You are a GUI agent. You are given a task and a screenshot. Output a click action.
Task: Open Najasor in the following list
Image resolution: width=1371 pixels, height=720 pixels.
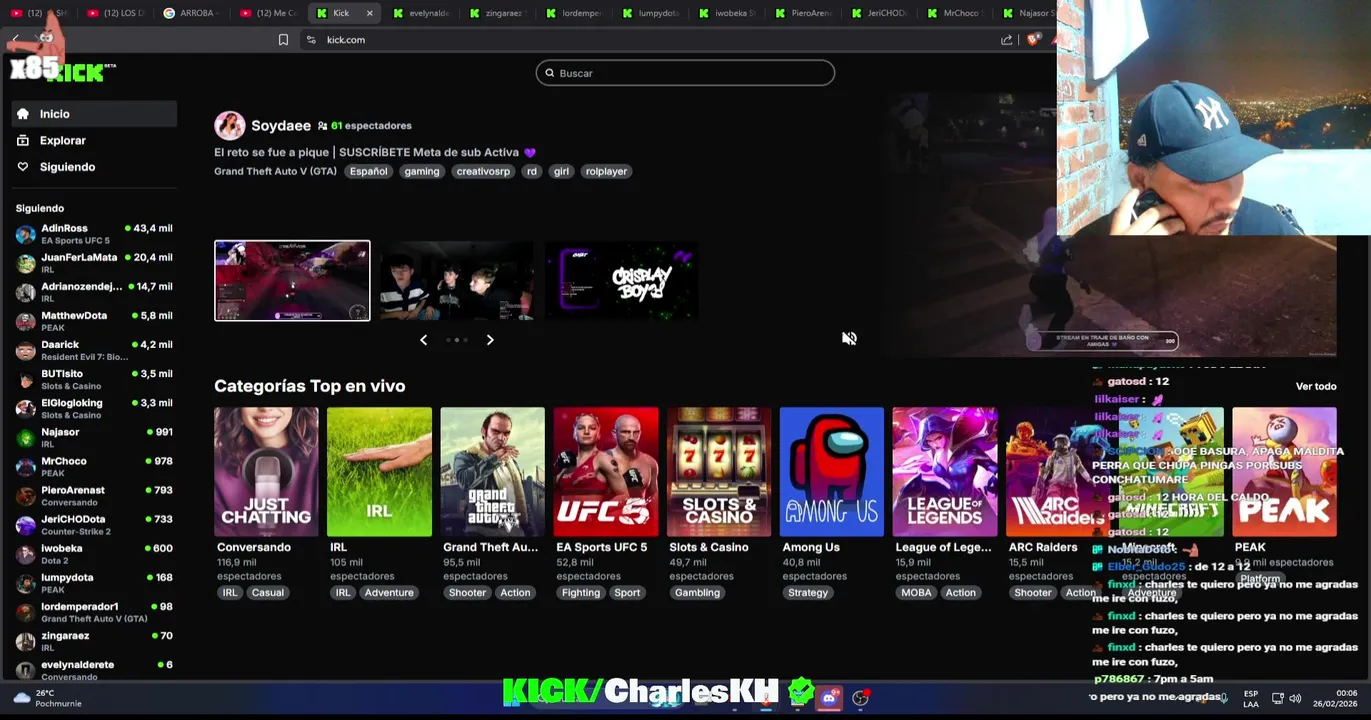point(94,438)
